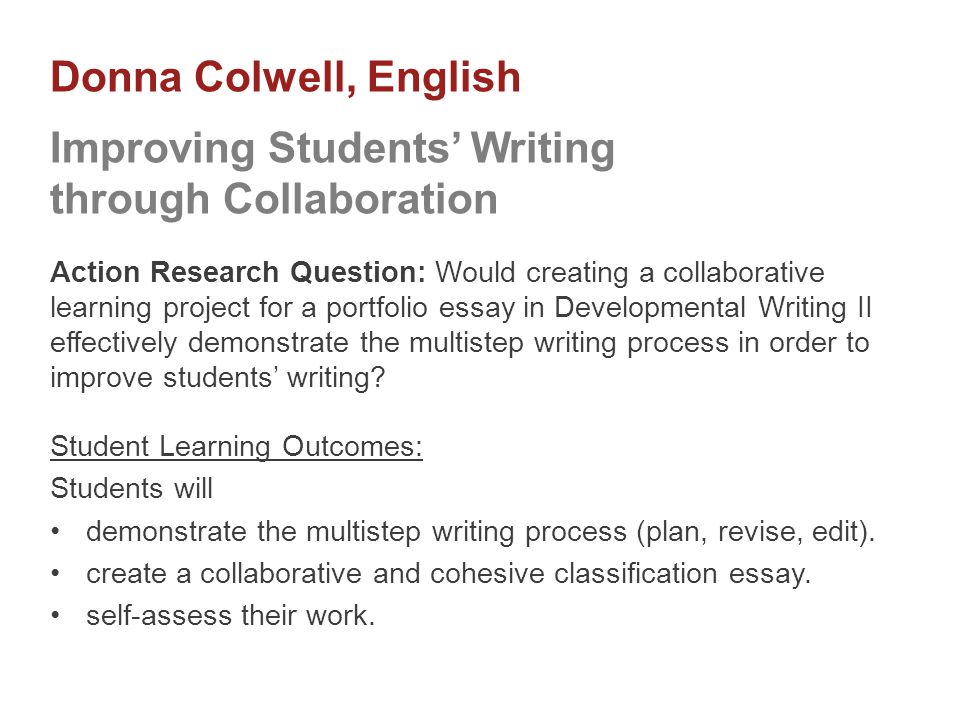Select the heading Improving Students' Writing
Screen dimensions: 960x720
332,149
